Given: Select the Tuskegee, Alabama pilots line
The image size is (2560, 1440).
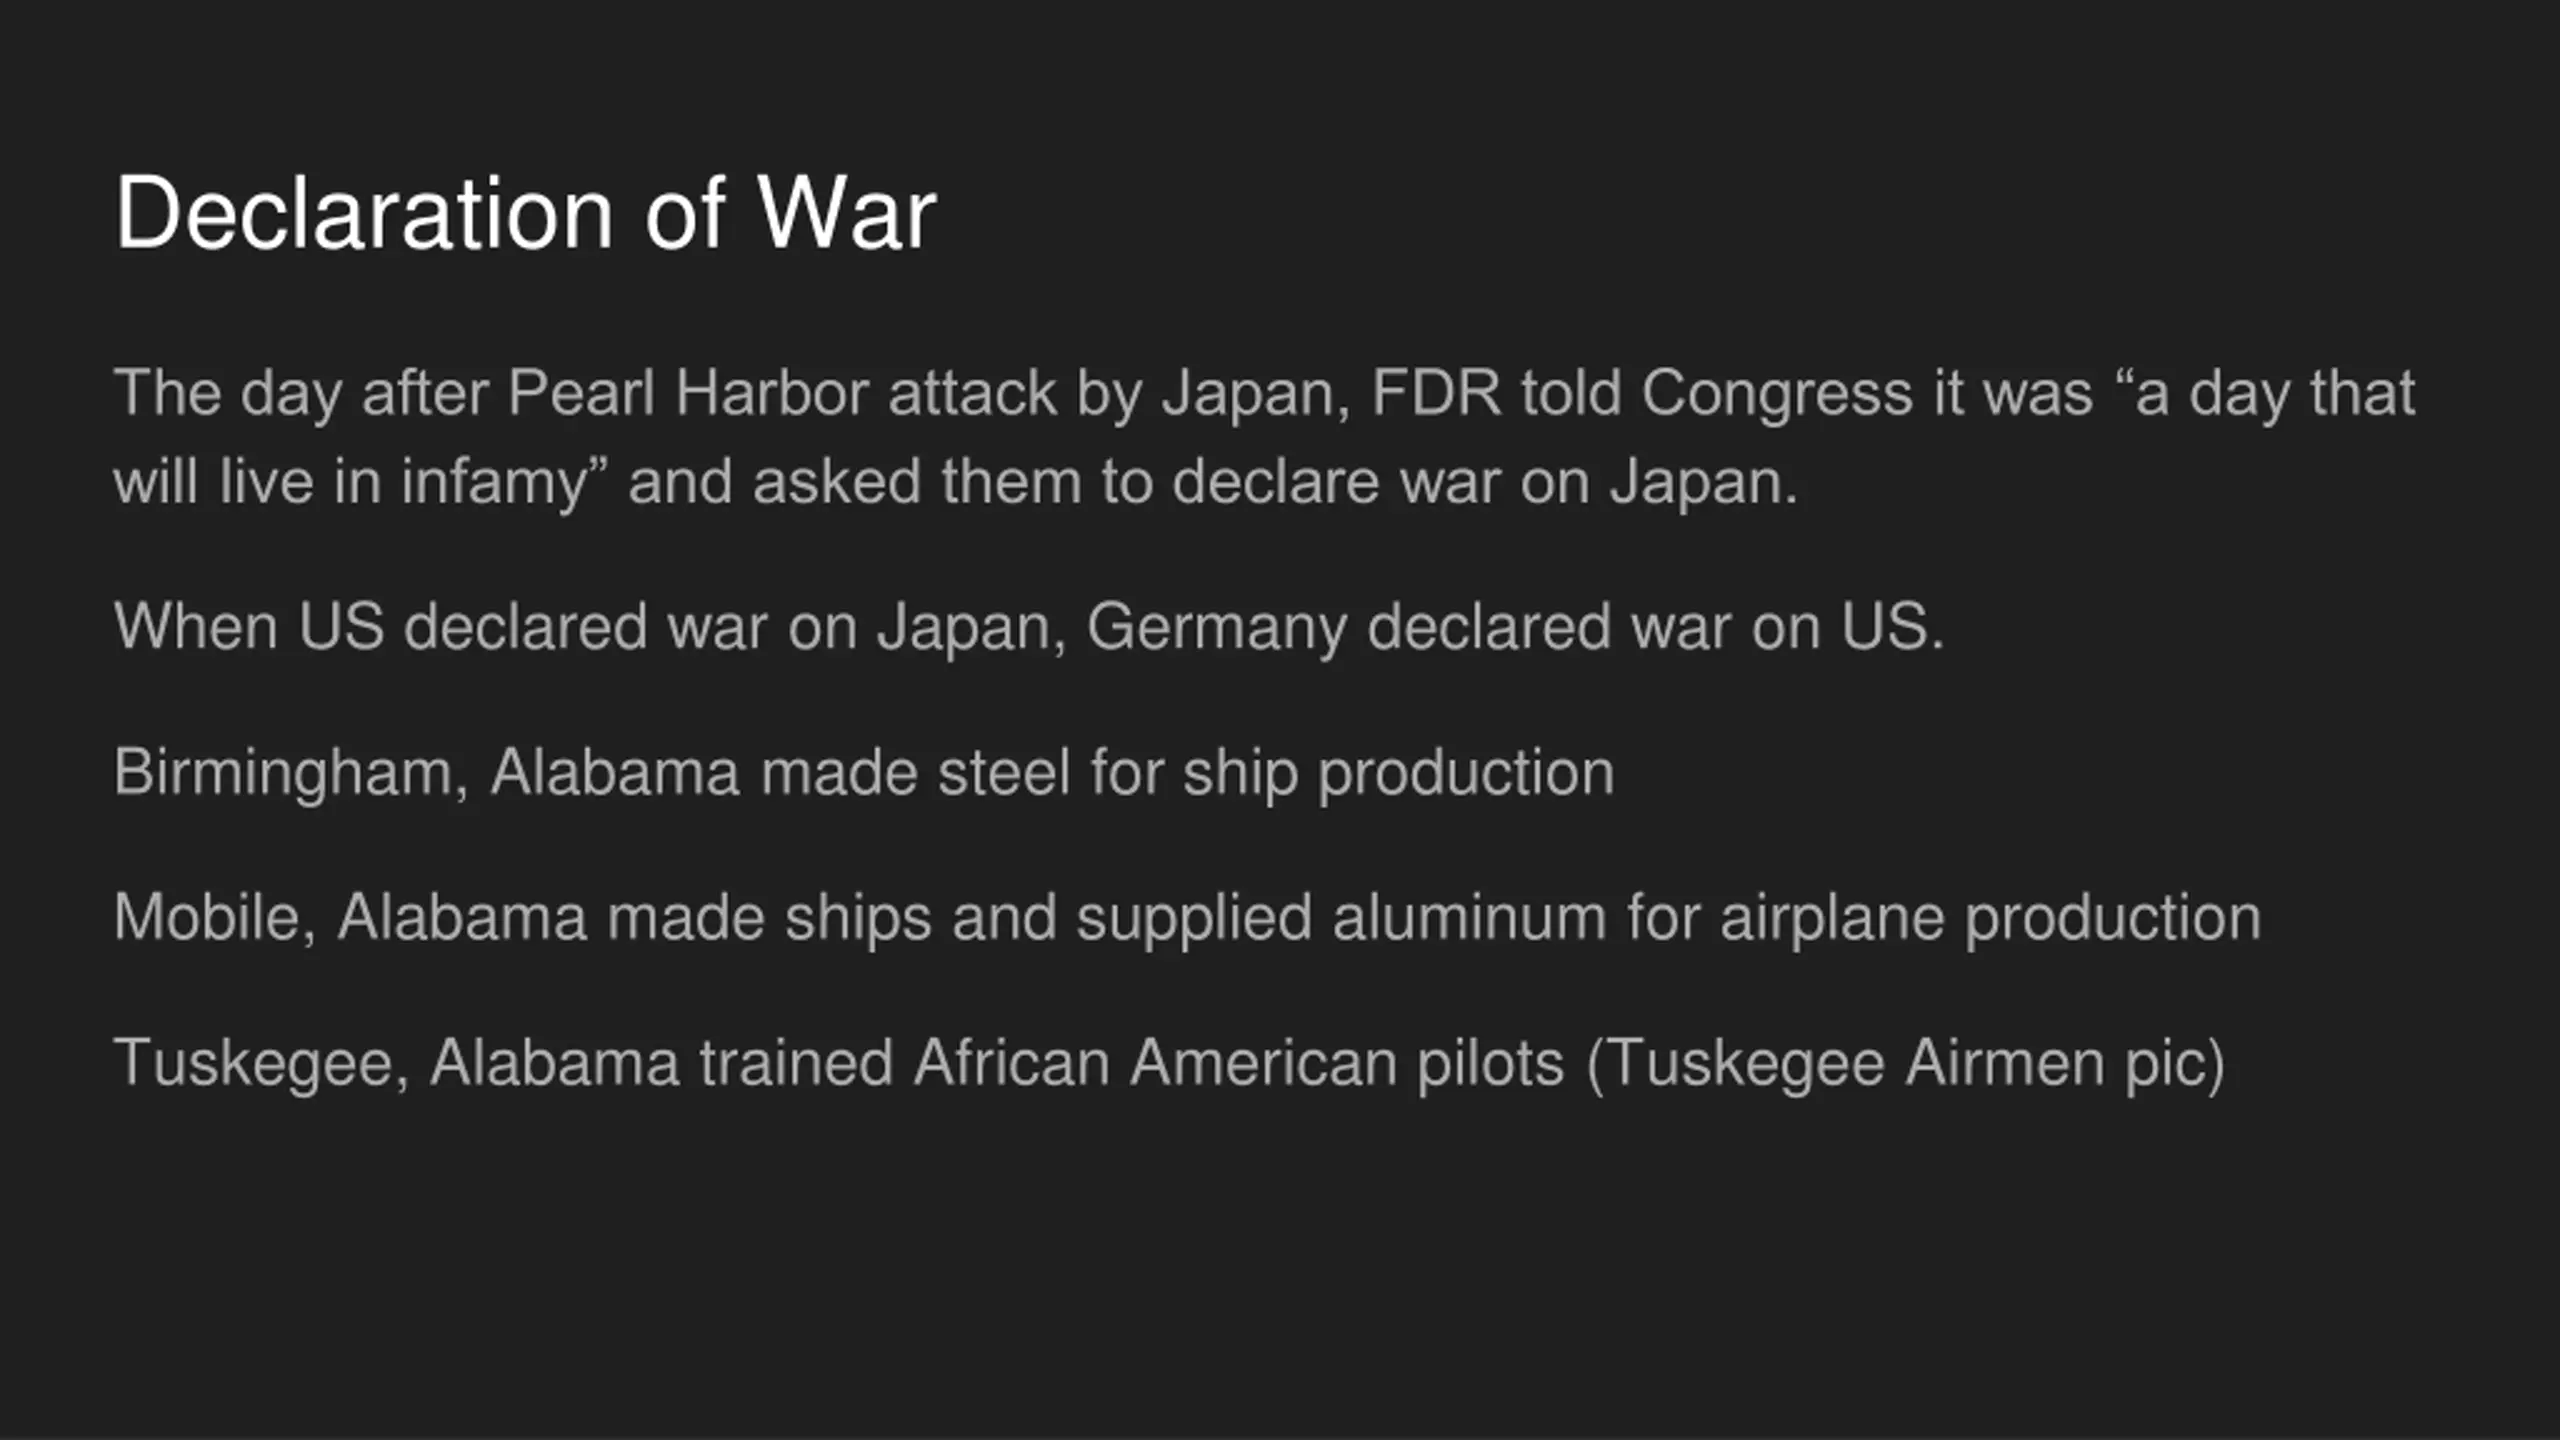Looking at the screenshot, I should (x=1169, y=1063).
